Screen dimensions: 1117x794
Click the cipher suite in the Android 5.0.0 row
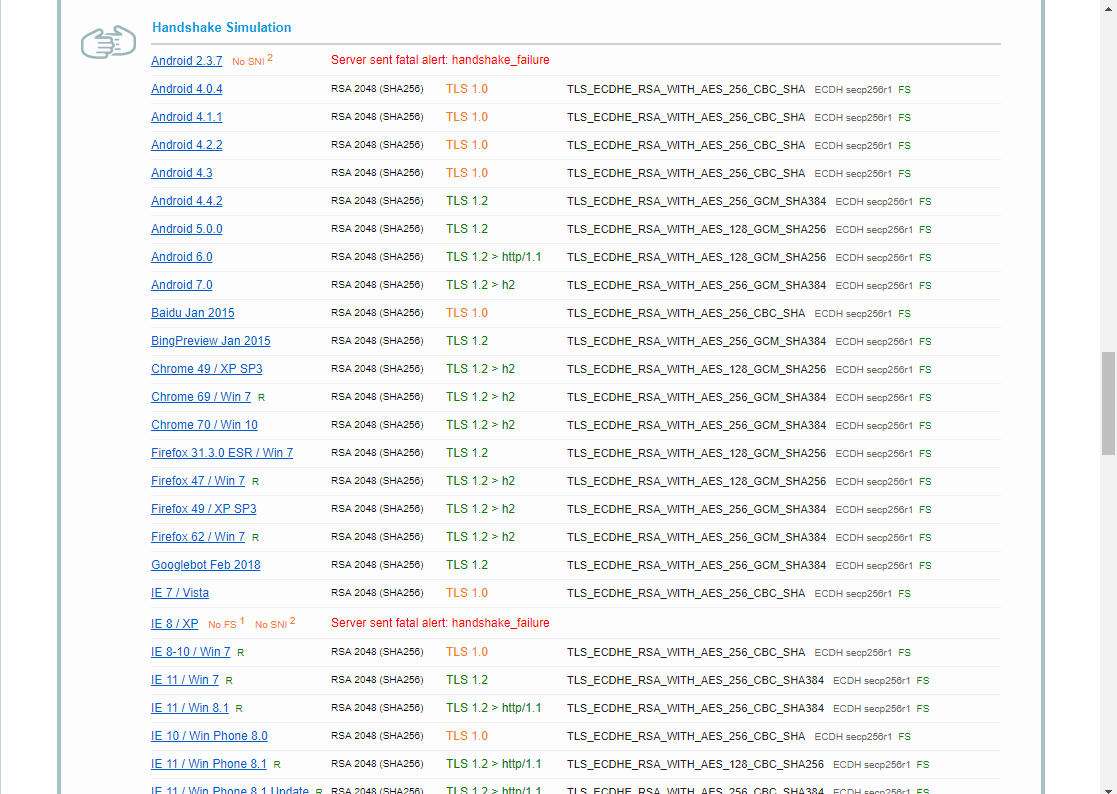(x=697, y=229)
